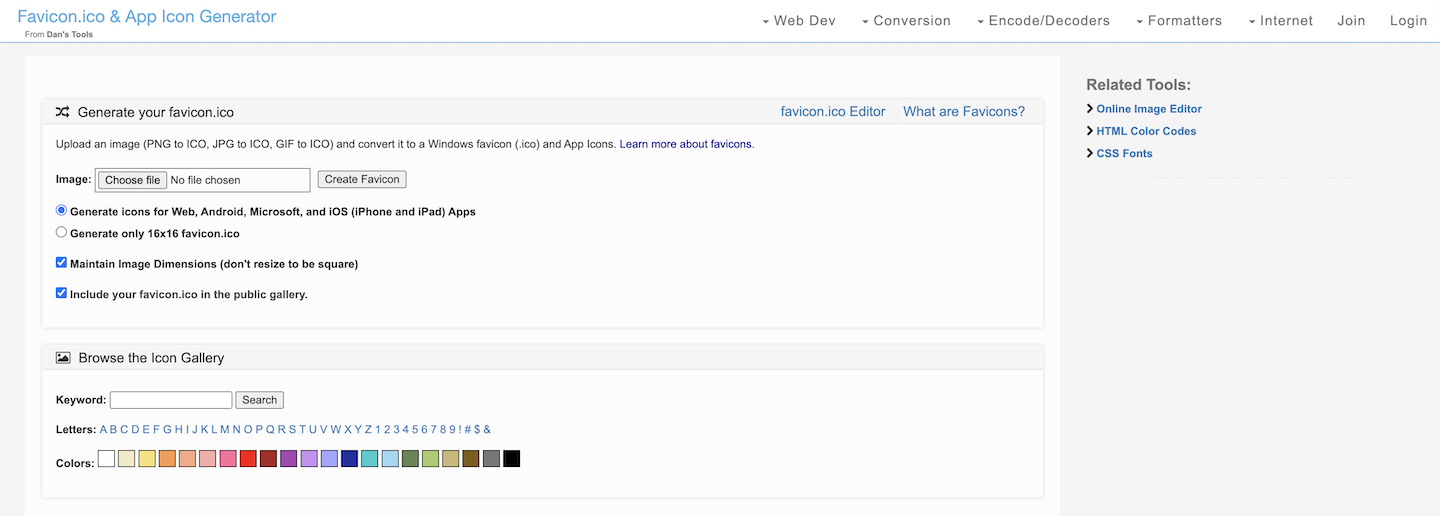Image resolution: width=1440 pixels, height=516 pixels.
Task: Uncheck Maintain Image Dimensions checkbox
Action: tap(62, 263)
